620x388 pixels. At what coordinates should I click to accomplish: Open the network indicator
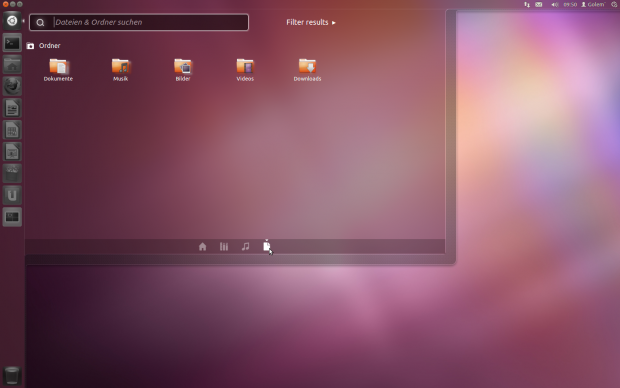tap(527, 4)
